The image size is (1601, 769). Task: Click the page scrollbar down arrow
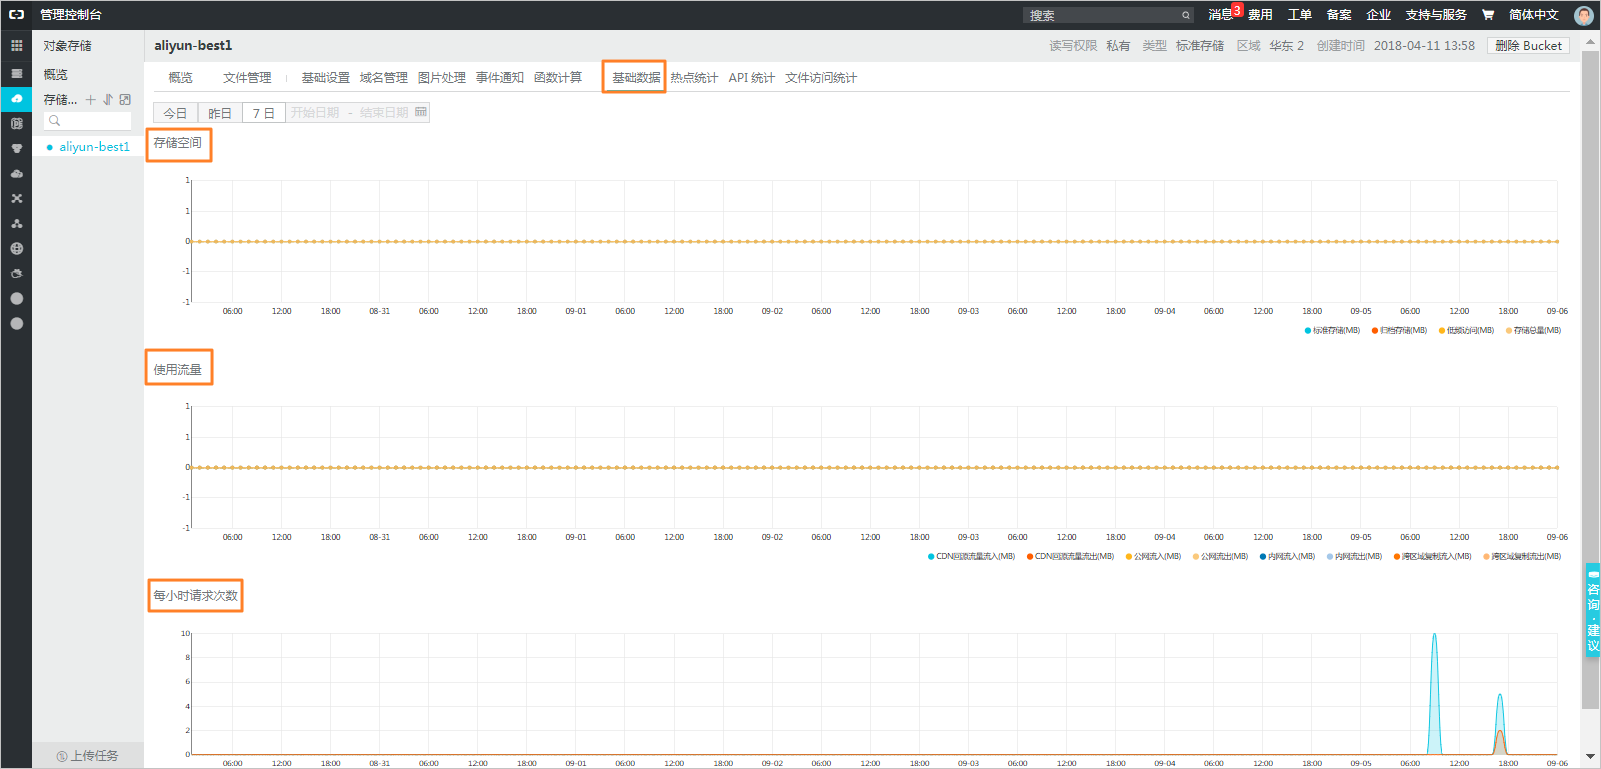coord(1590,757)
